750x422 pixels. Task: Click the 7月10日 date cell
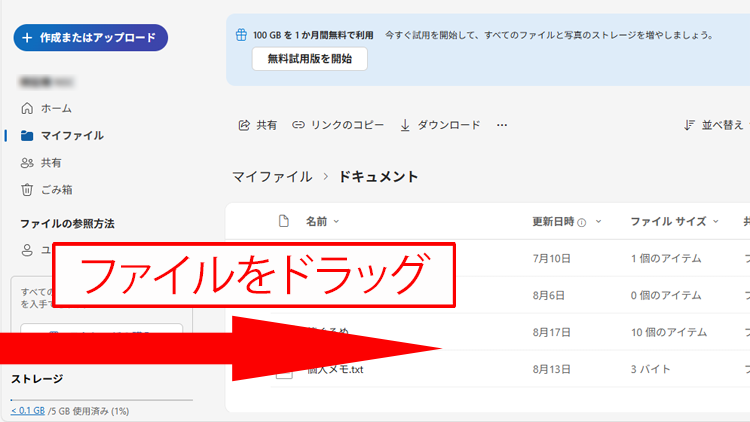[551, 258]
